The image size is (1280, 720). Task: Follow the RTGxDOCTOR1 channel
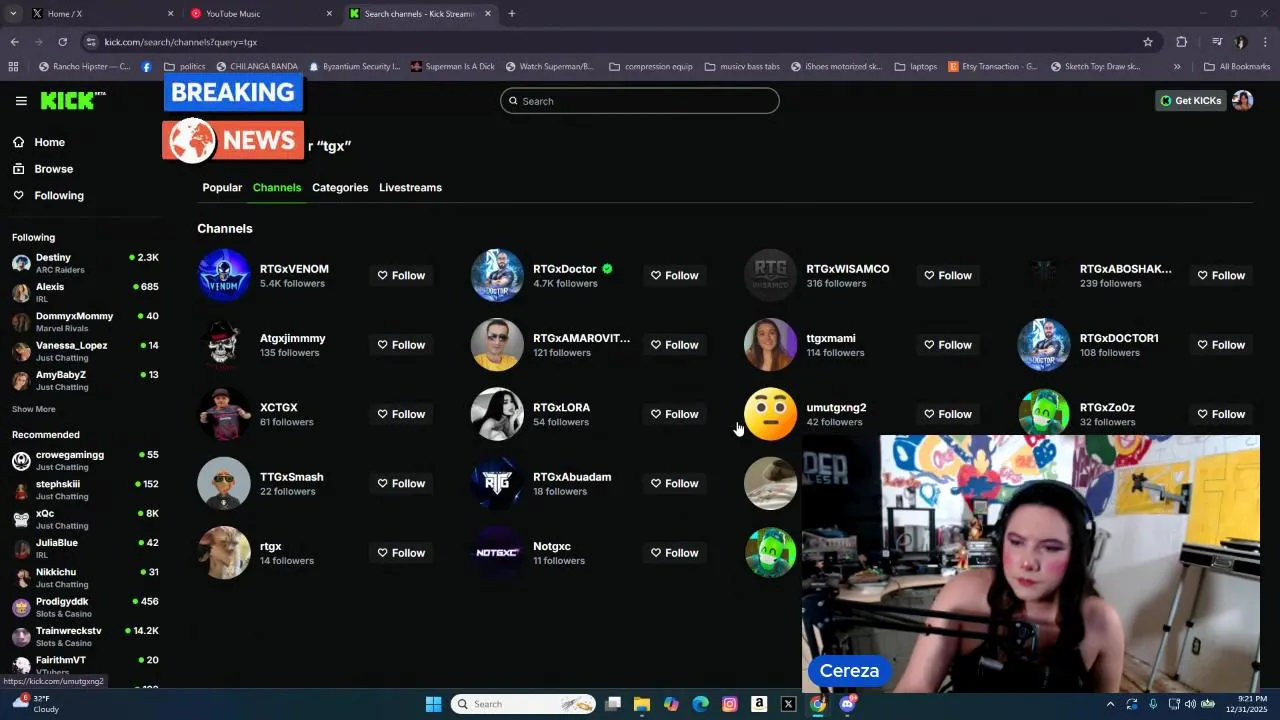coord(1221,344)
